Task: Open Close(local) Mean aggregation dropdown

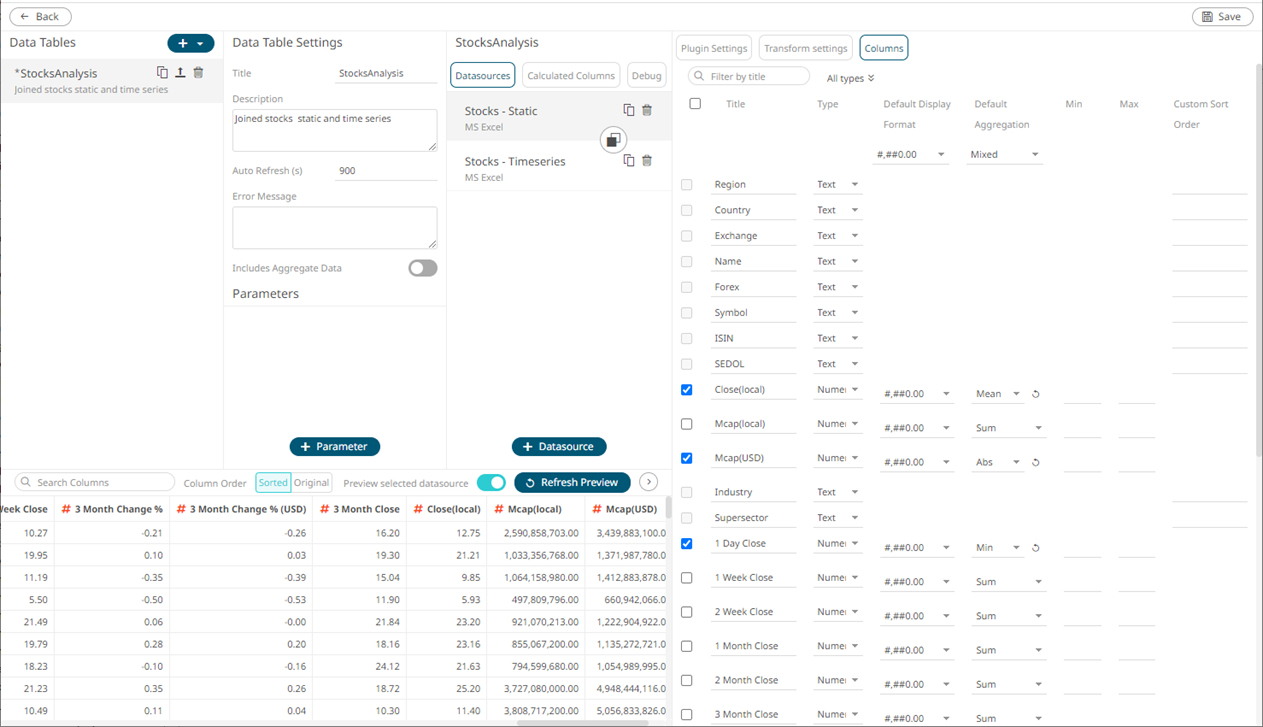Action: point(998,394)
